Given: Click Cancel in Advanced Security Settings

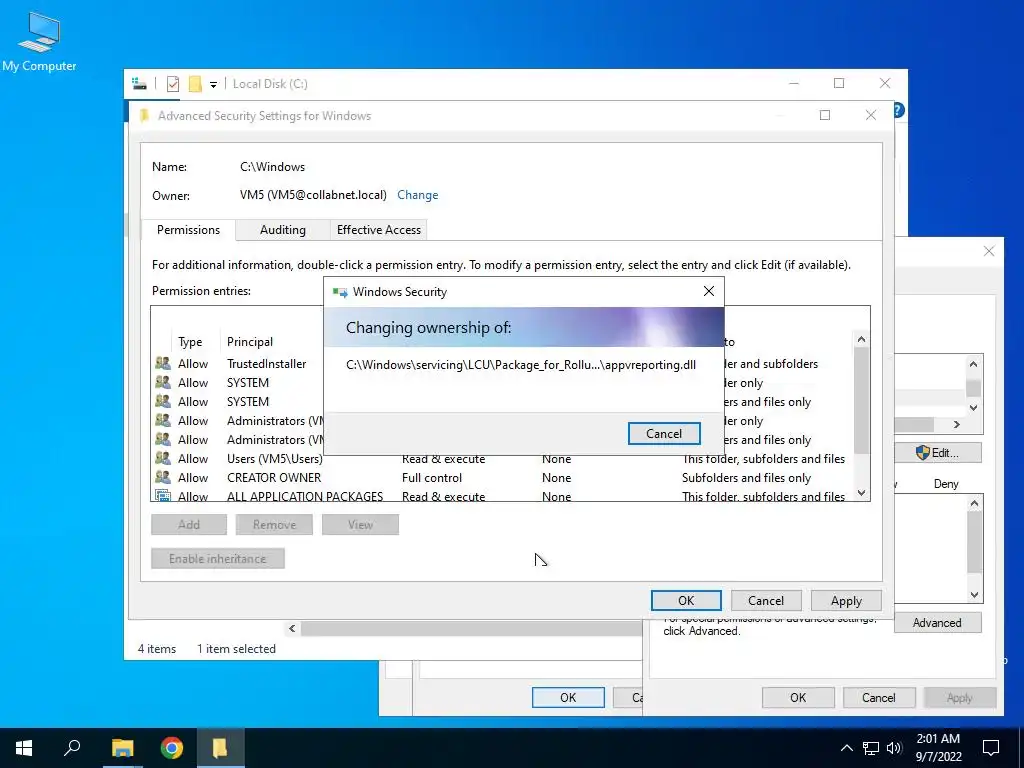Looking at the screenshot, I should coord(765,601).
